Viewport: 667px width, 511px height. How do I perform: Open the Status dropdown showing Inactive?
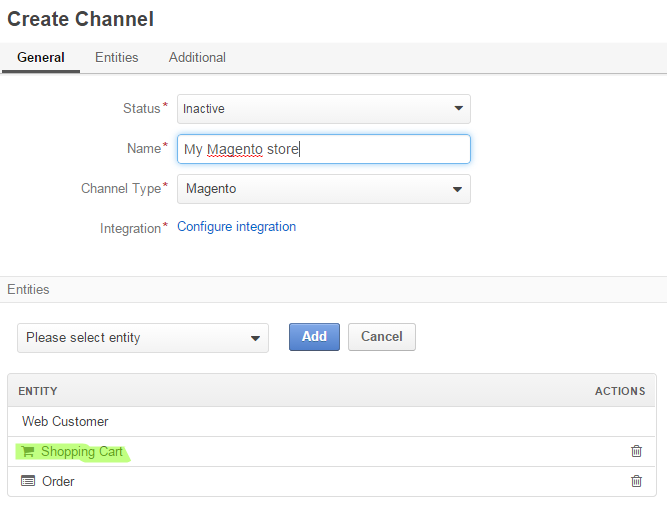(324, 109)
